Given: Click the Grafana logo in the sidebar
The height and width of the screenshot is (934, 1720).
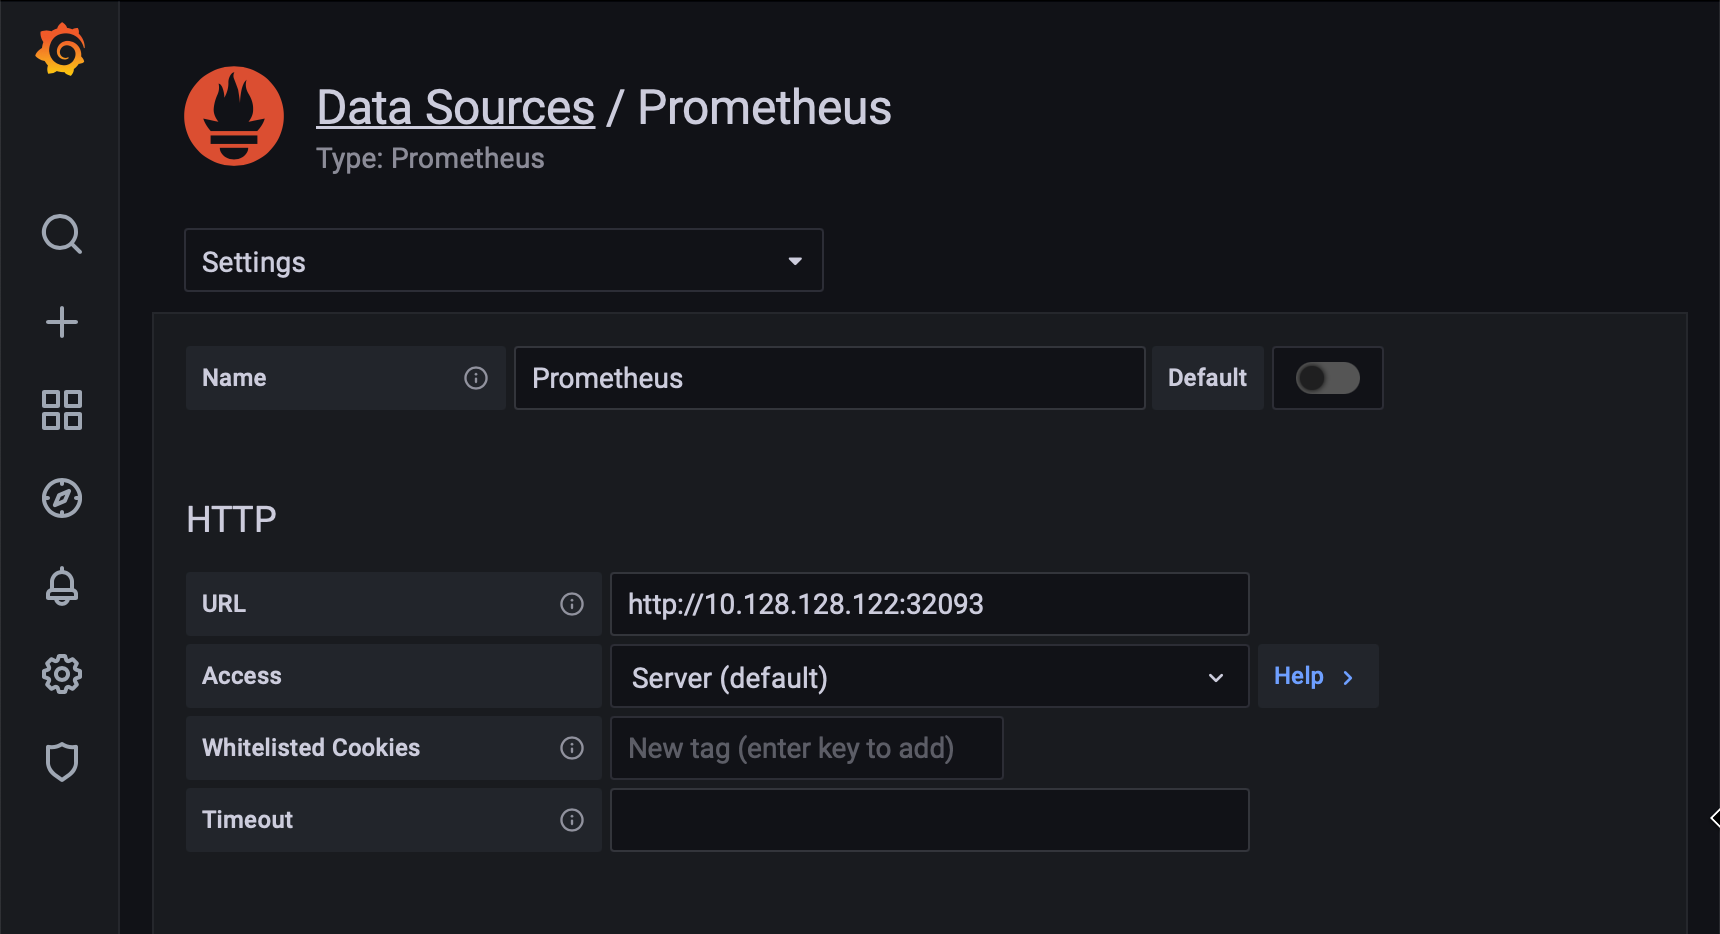Looking at the screenshot, I should pos(61,50).
